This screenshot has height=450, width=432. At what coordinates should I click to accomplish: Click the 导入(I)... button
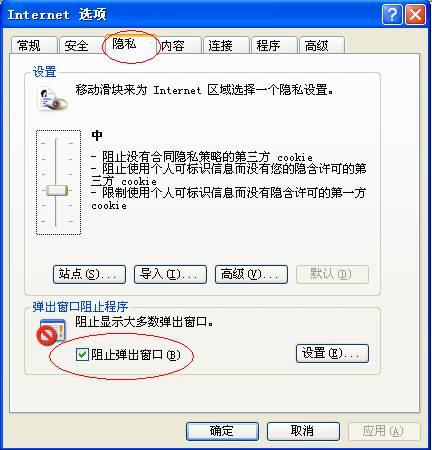[x=170, y=274]
